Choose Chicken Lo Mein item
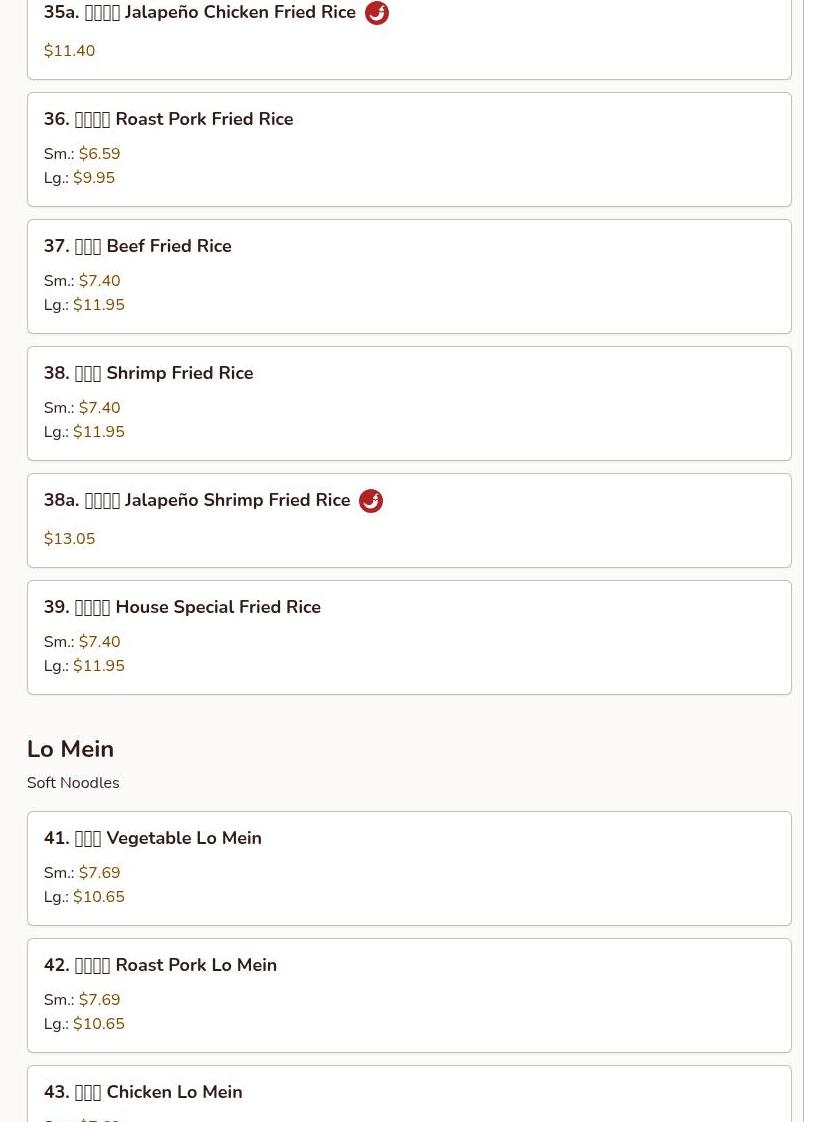Viewport: 824px width, 1122px height. (143, 1092)
